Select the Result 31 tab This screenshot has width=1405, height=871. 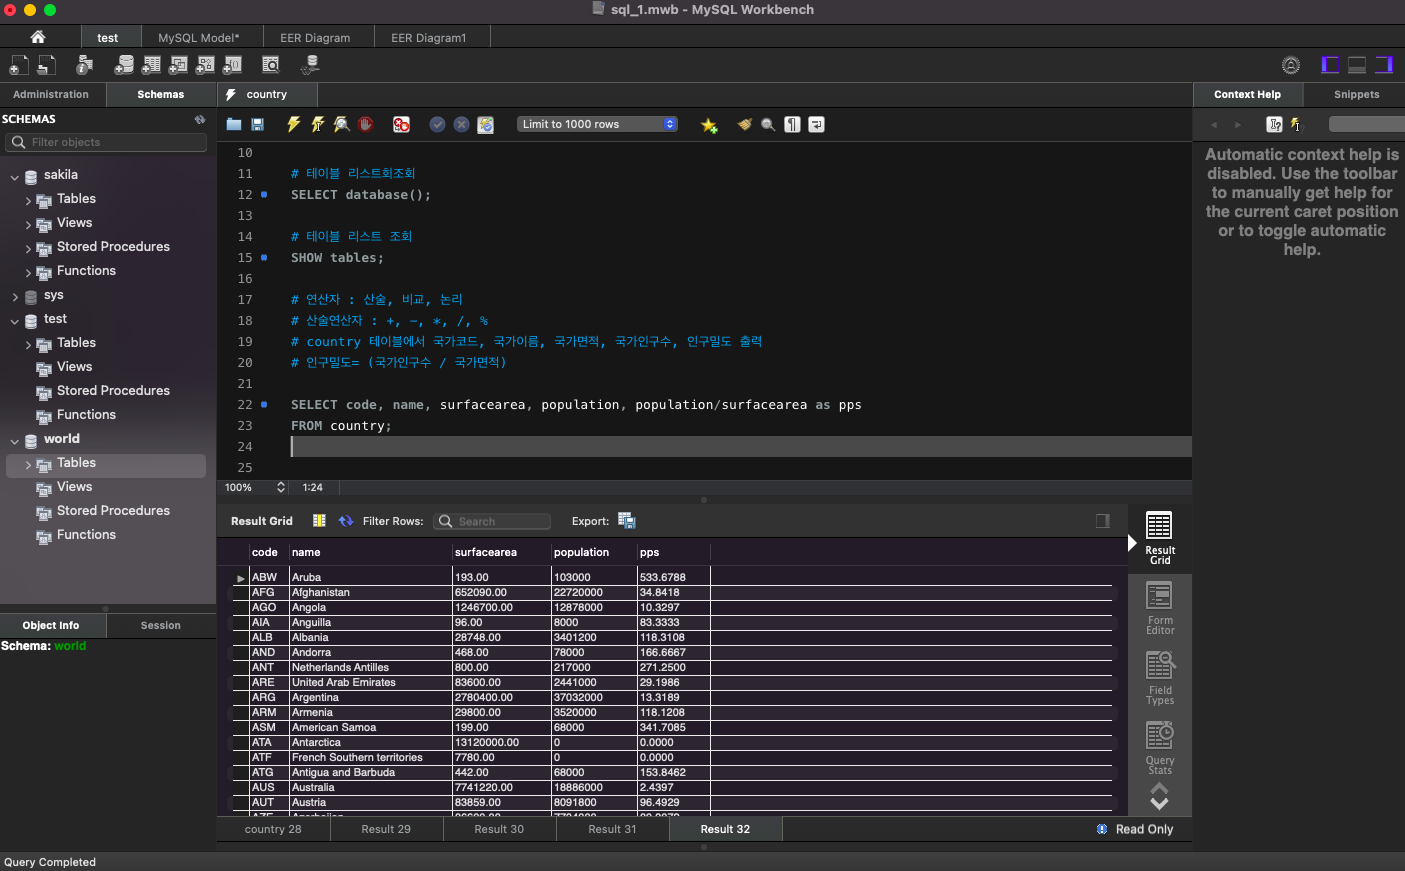pos(612,829)
